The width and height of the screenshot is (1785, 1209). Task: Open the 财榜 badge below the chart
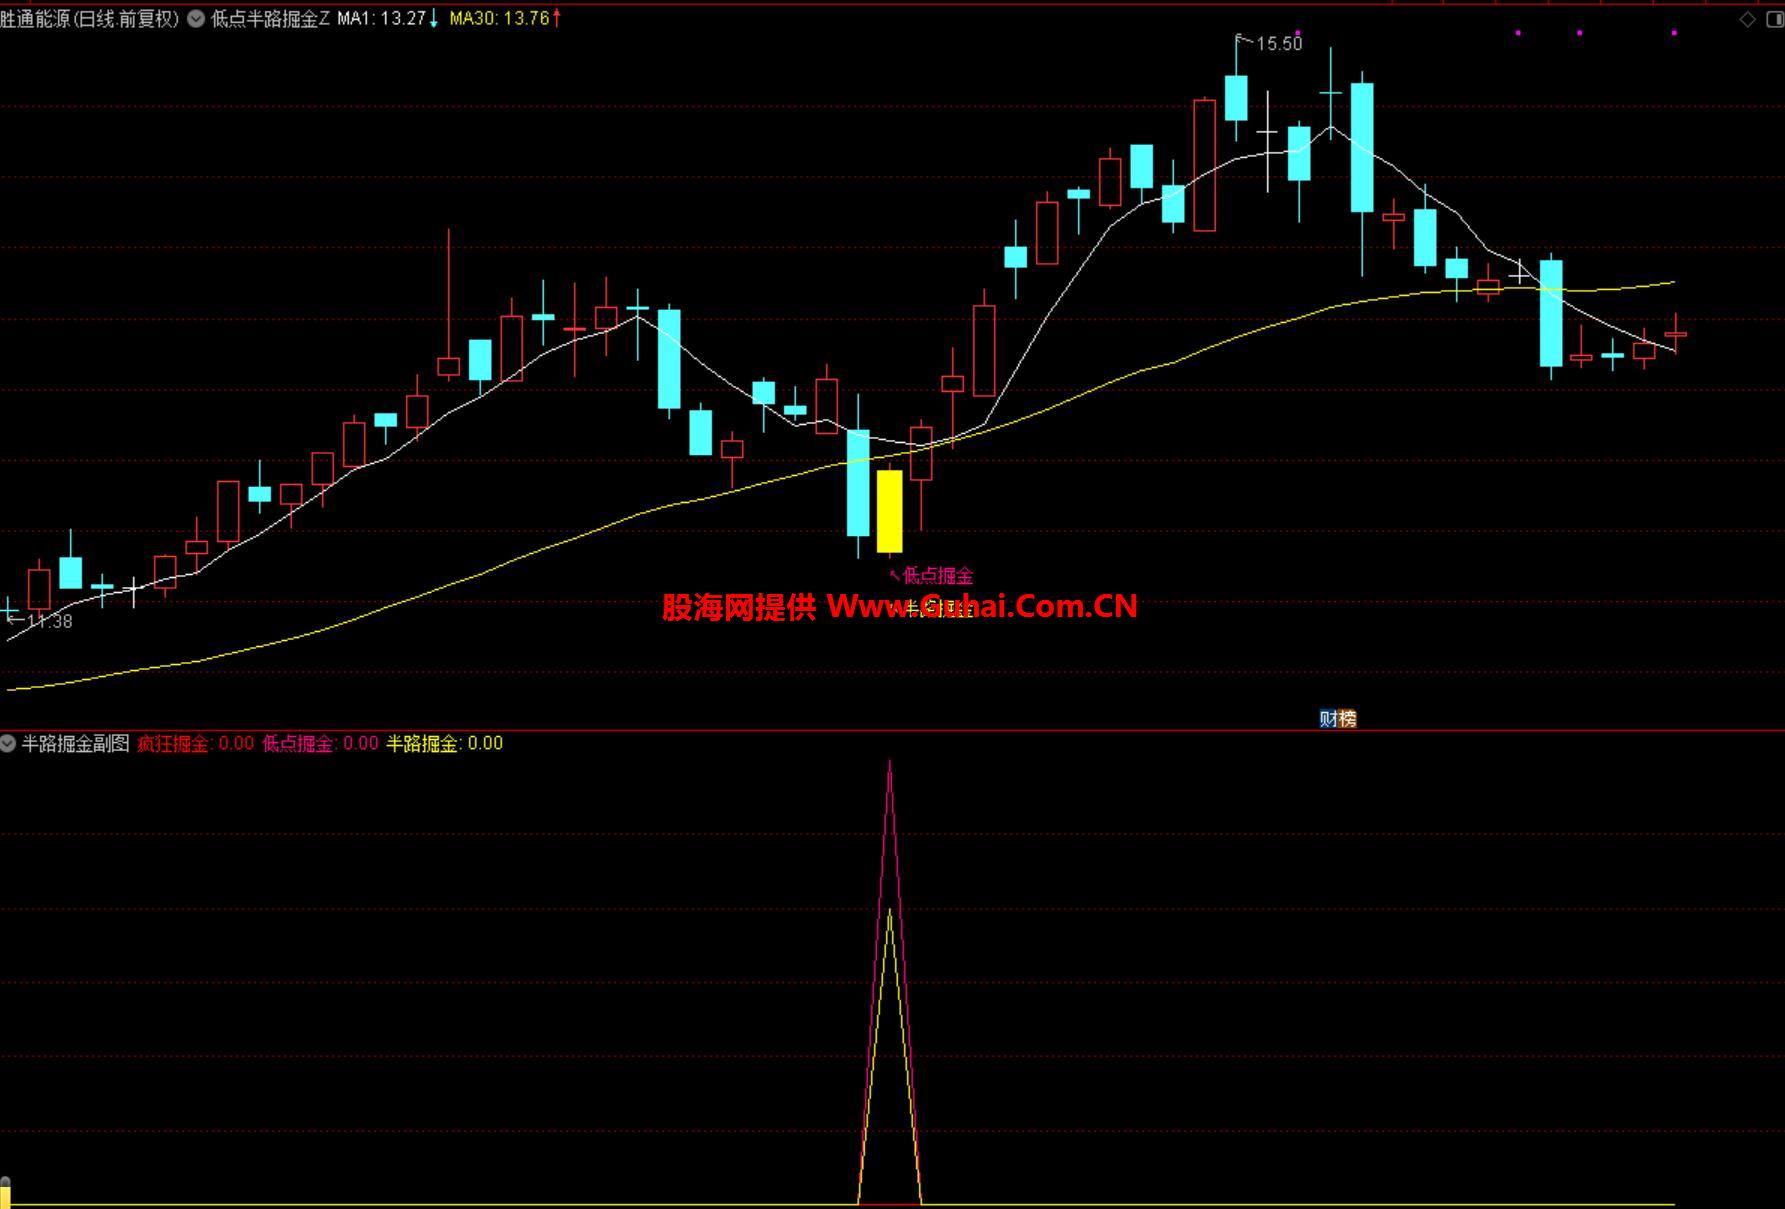point(1338,718)
